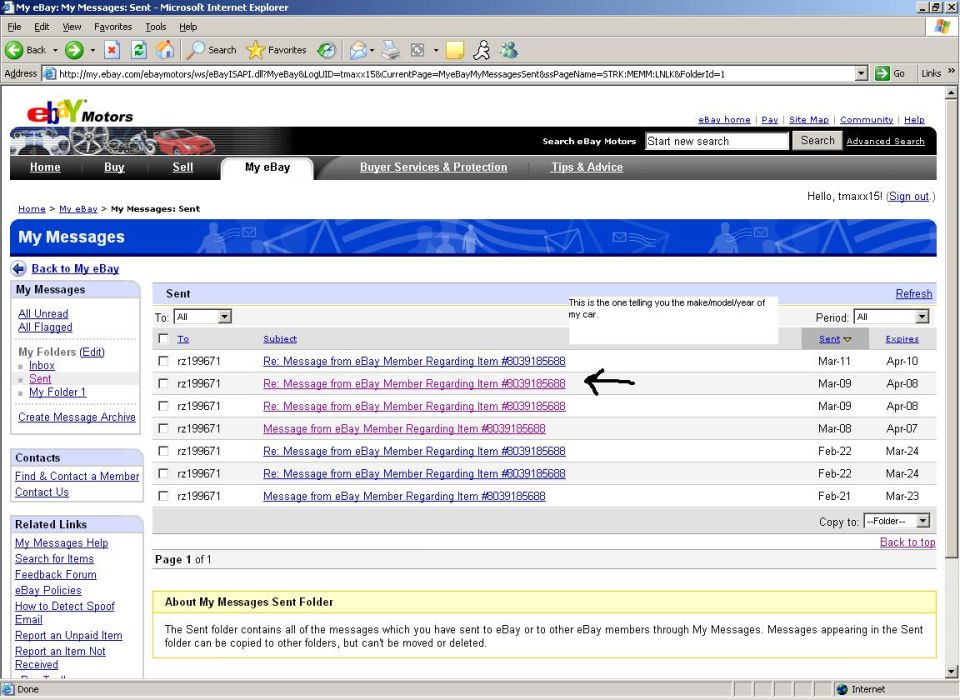Open the Inbox folder link
The image size is (960, 700).
tap(42, 365)
